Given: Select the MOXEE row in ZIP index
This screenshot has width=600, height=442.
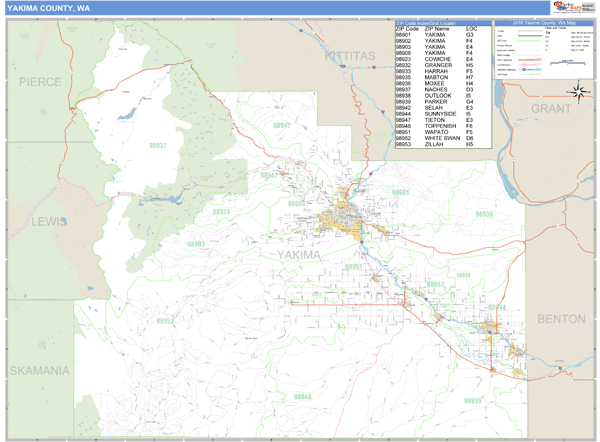Looking at the screenshot, I should pyautogui.click(x=435, y=83).
